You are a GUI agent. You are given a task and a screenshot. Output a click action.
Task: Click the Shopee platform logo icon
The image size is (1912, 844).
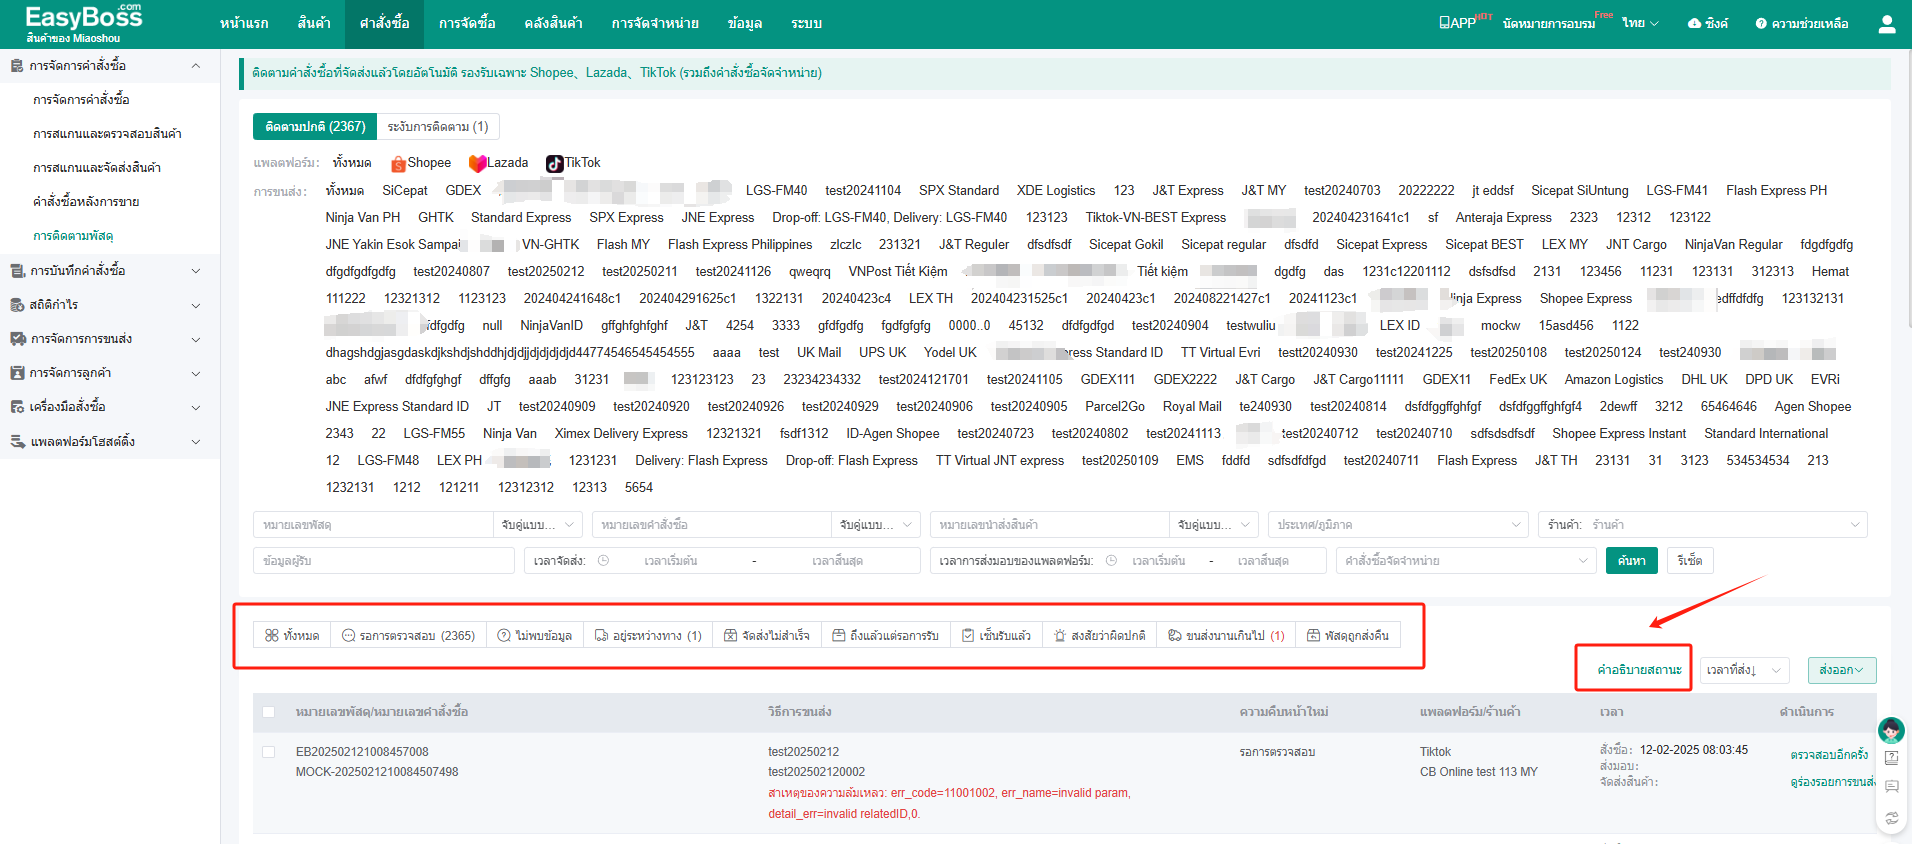click(398, 163)
